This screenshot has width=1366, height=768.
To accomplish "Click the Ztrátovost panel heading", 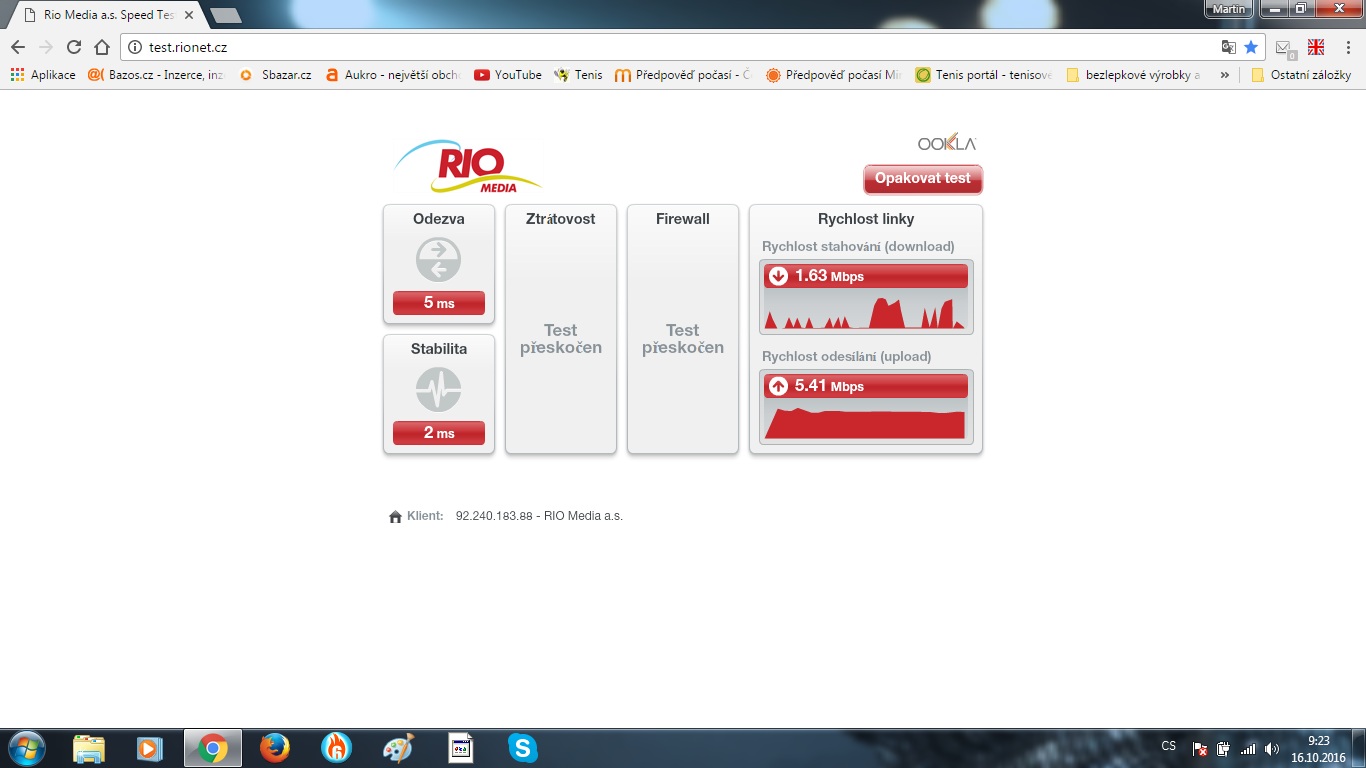I will pyautogui.click(x=561, y=219).
